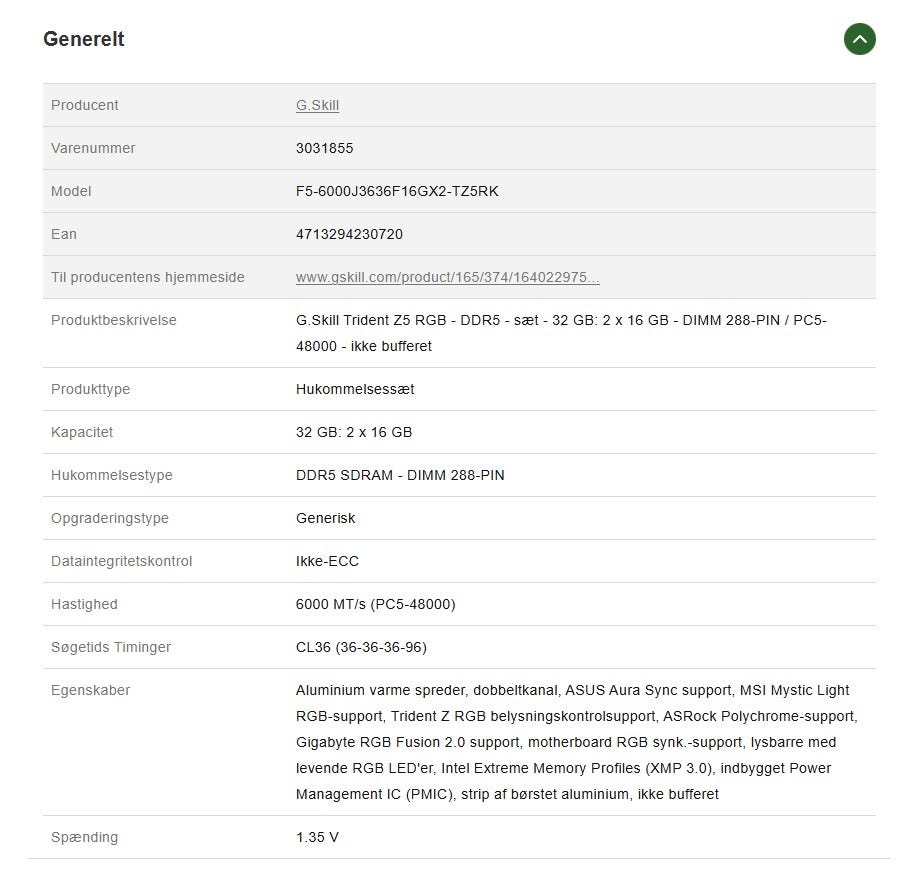Click the Til producentens hjemmeside label
901x877 pixels.
[148, 277]
